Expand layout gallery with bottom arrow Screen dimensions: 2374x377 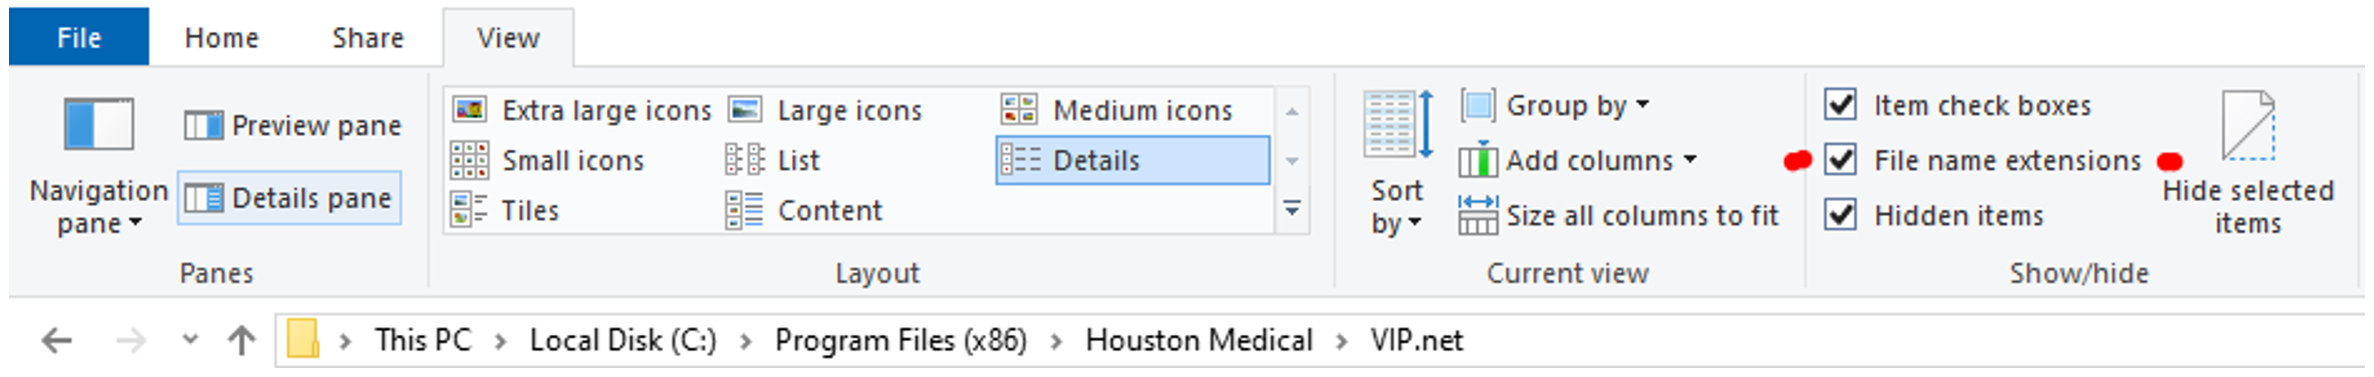1292,209
